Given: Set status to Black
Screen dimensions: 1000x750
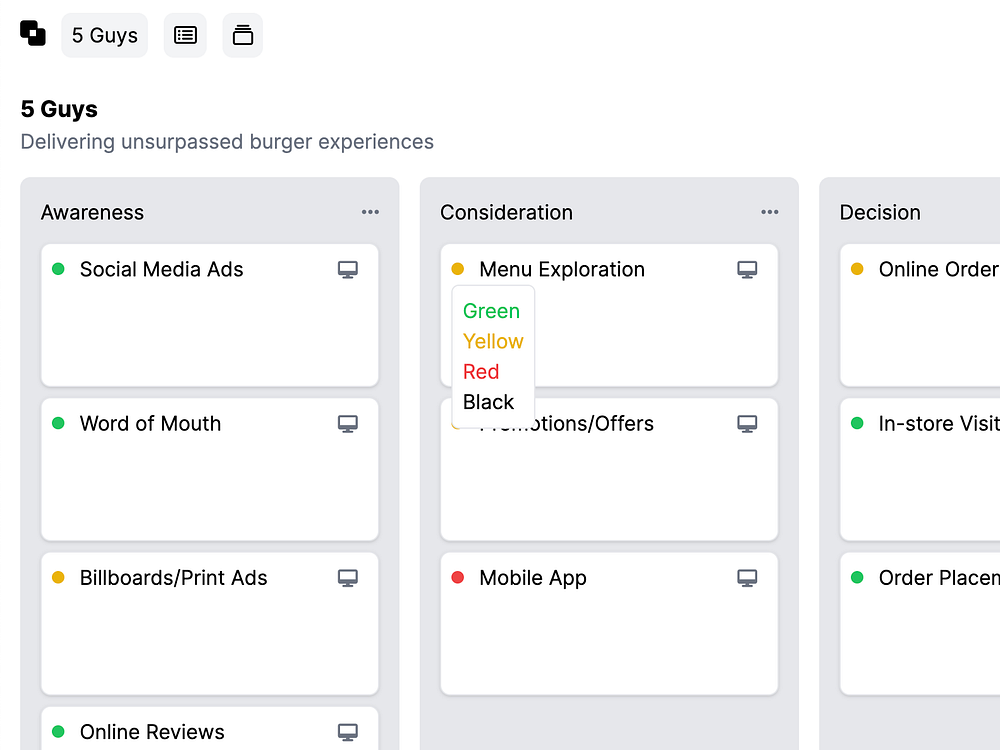Looking at the screenshot, I should [488, 402].
